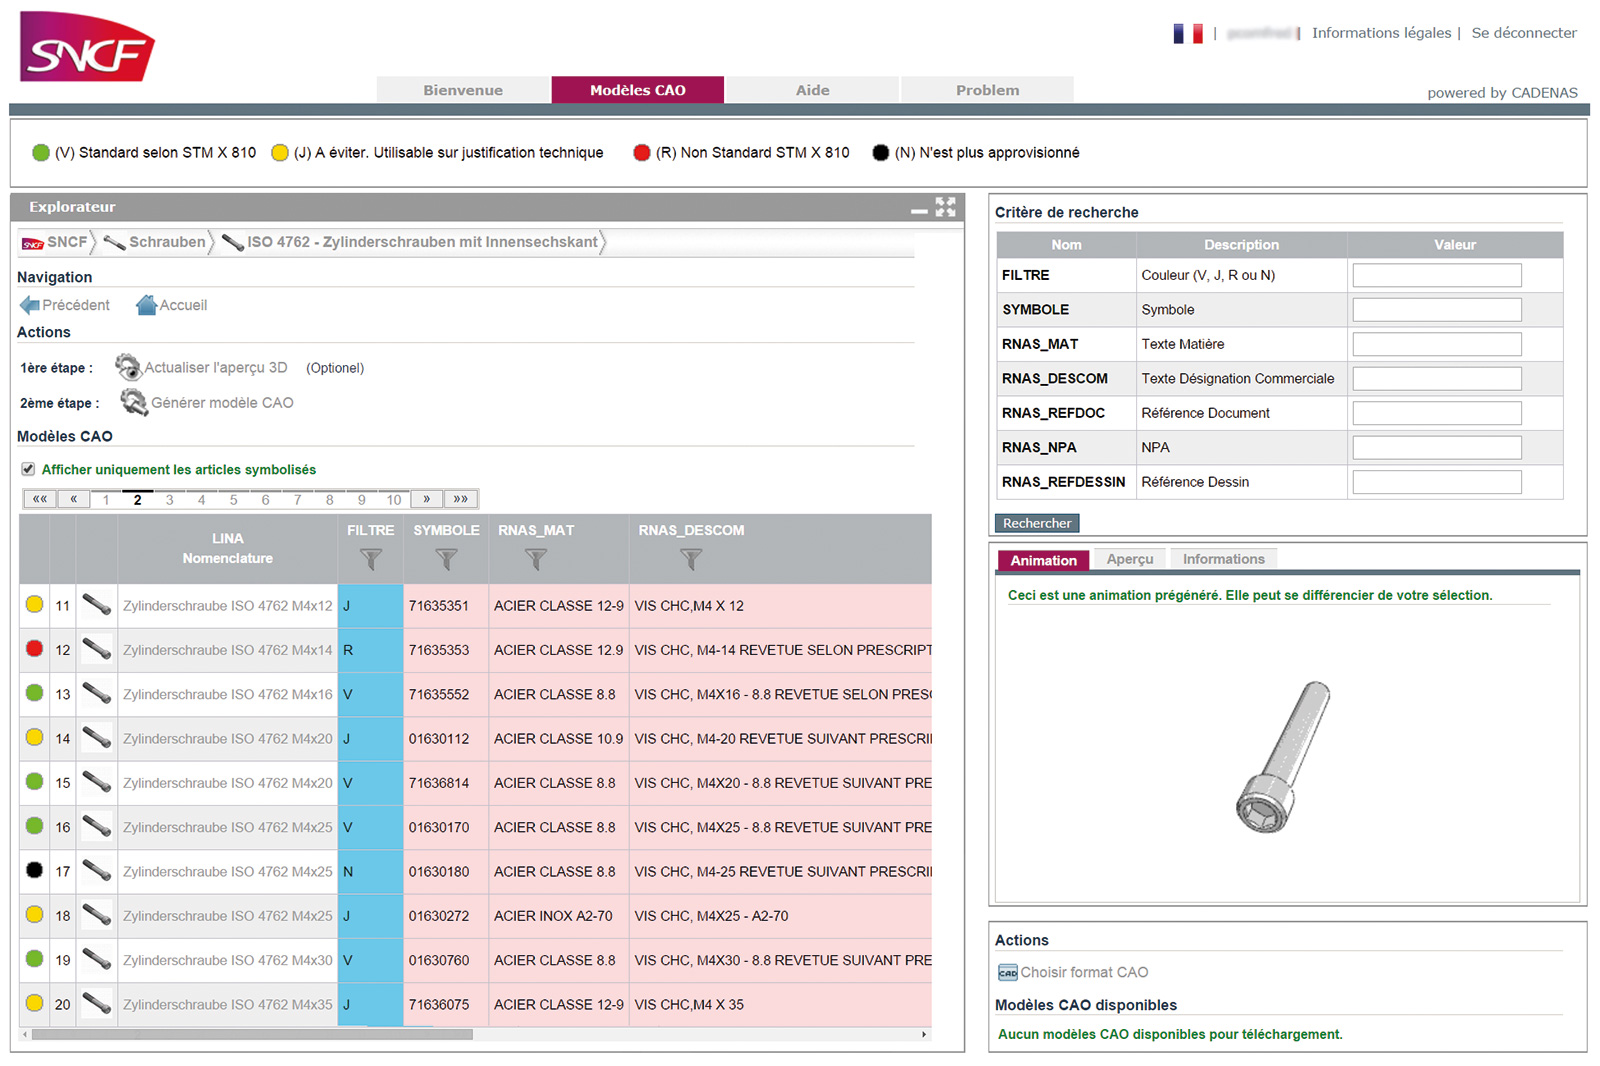This screenshot has width=1600, height=1066.
Task: Uncheck Afficher uniquement les articles symbolisés
Action: pos(28,469)
